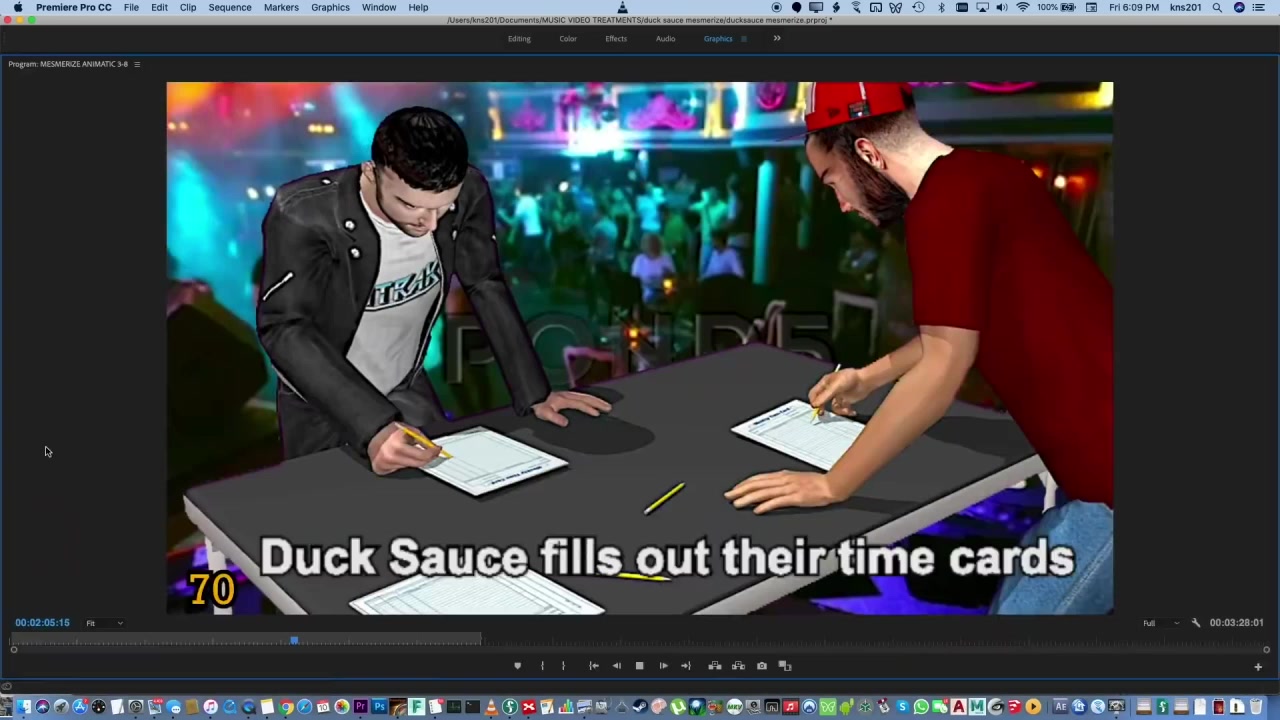1280x720 pixels.
Task: Open the playback resolution Full dropdown
Action: (x=1161, y=623)
